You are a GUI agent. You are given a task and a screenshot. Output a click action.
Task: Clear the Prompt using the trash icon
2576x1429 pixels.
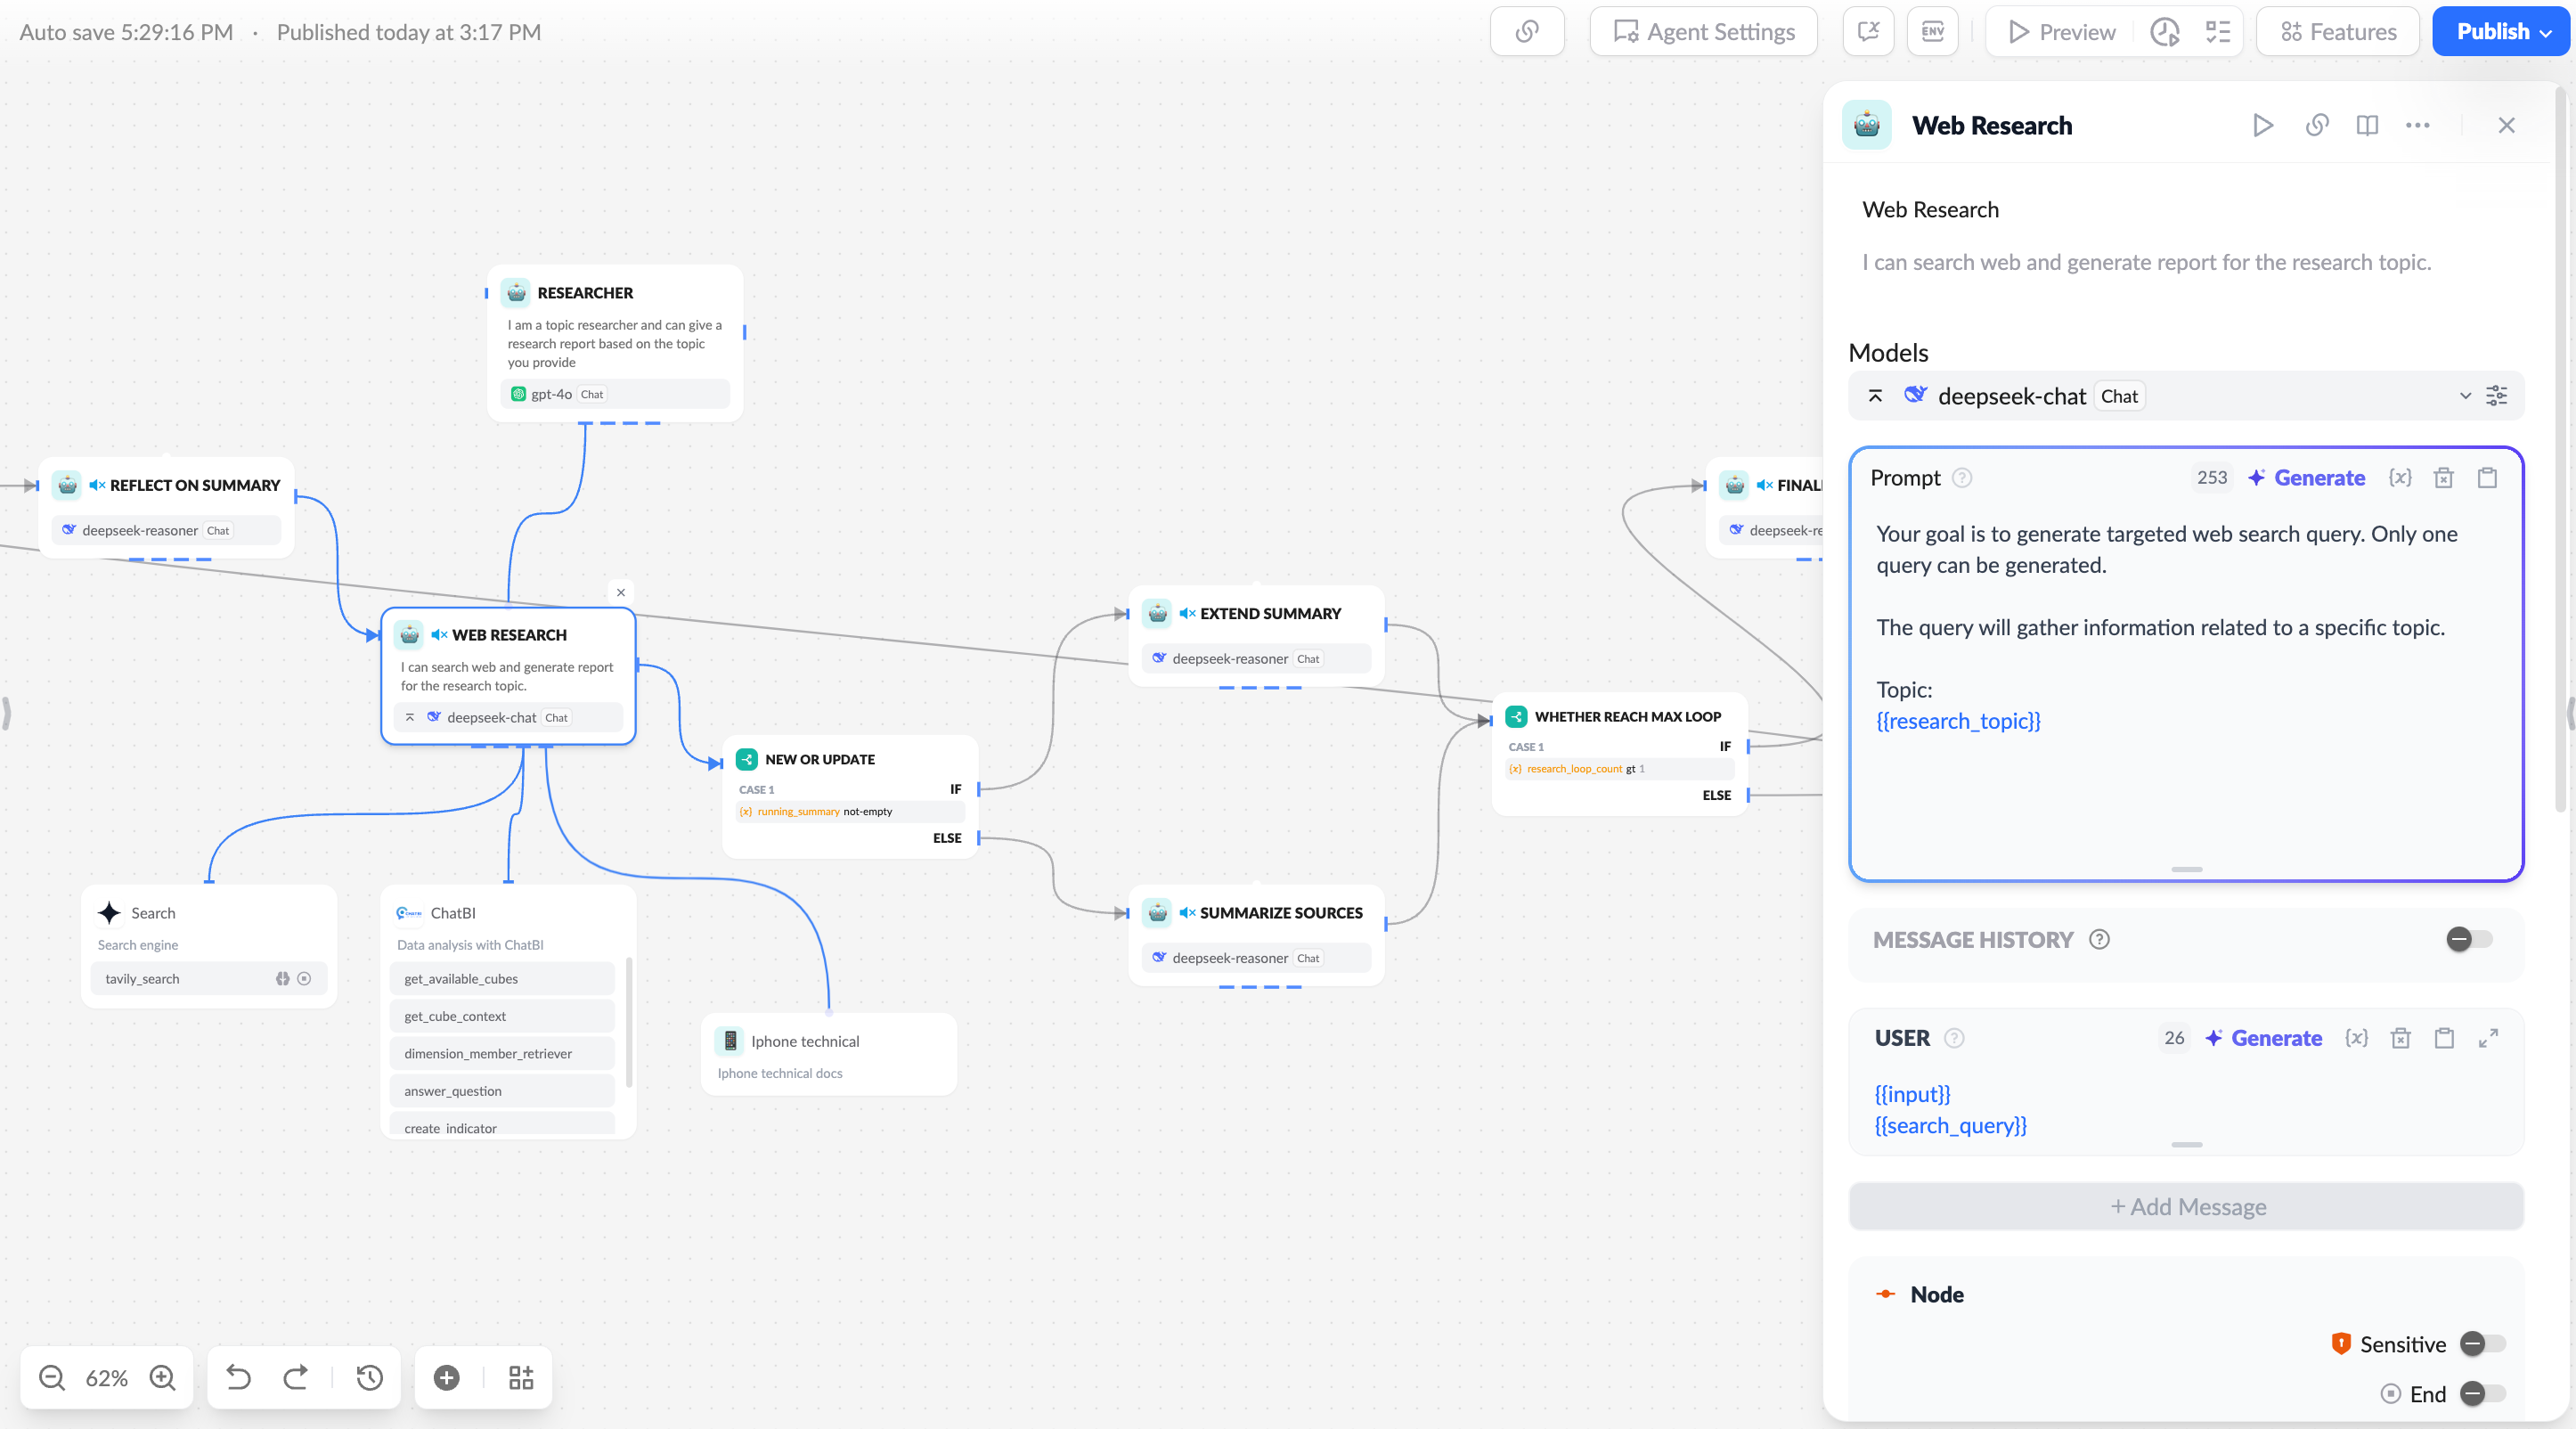pyautogui.click(x=2443, y=478)
